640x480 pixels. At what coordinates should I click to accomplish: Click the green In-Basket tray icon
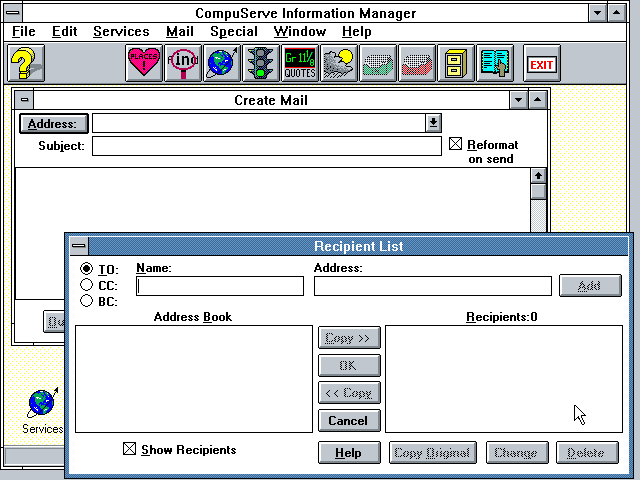378,63
